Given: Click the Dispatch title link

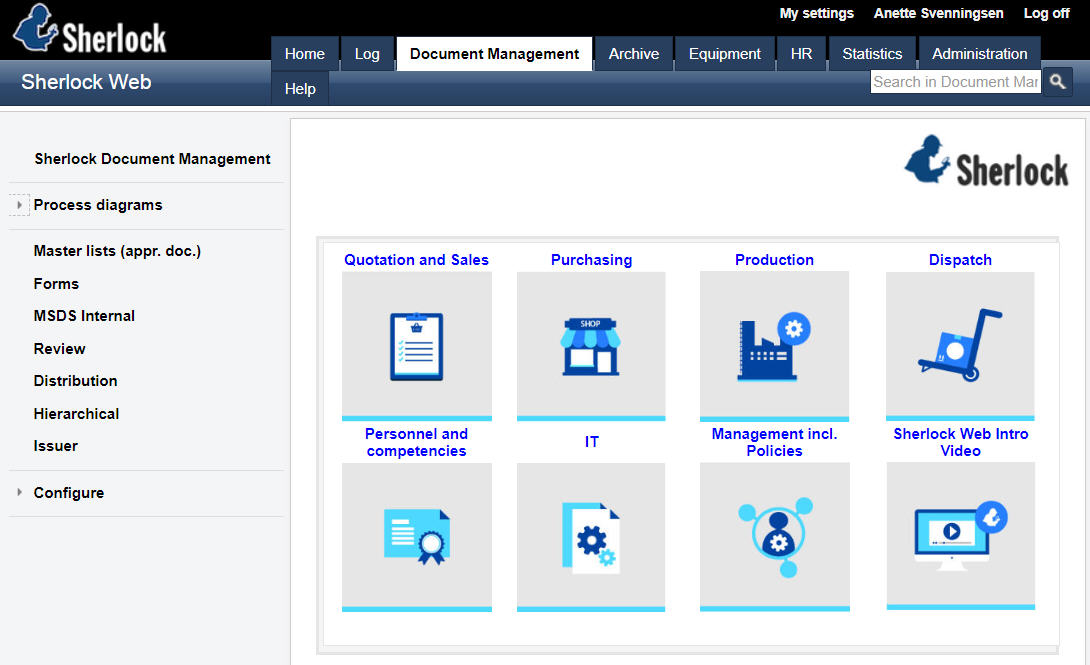Looking at the screenshot, I should point(960,260).
